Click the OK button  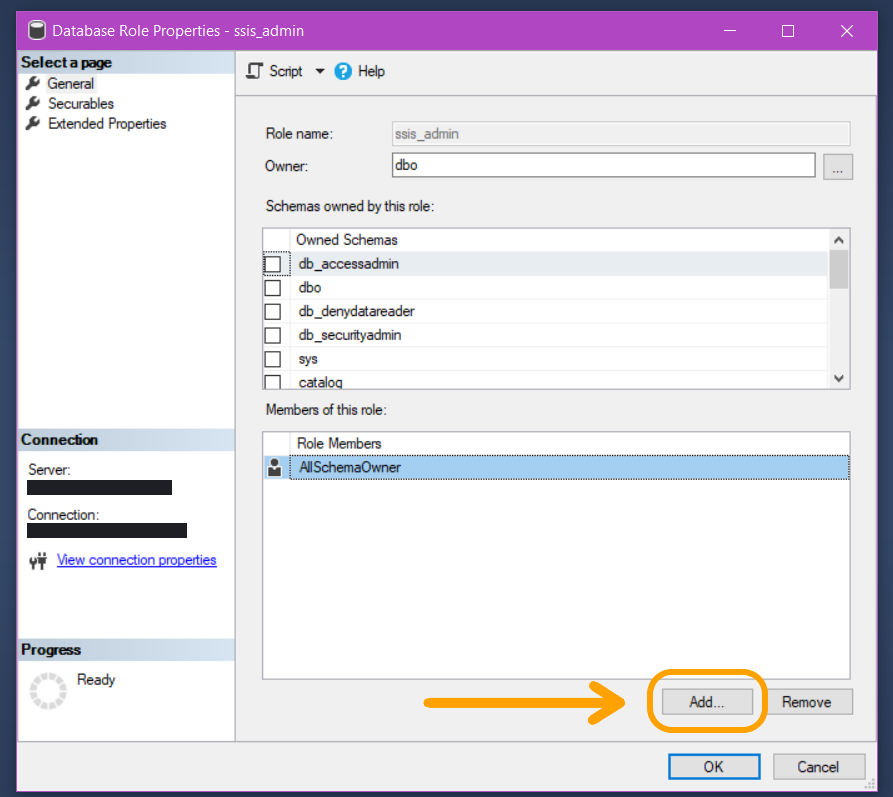(714, 767)
